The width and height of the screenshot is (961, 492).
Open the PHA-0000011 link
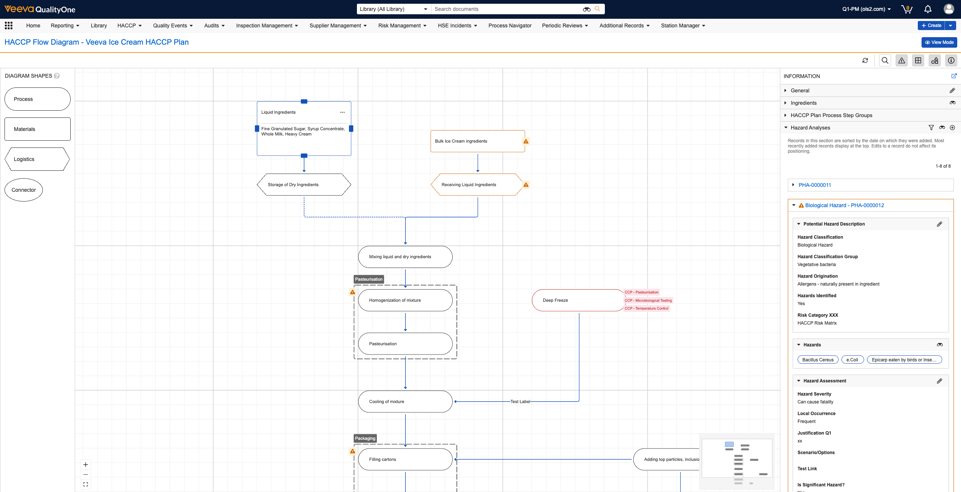pyautogui.click(x=815, y=184)
